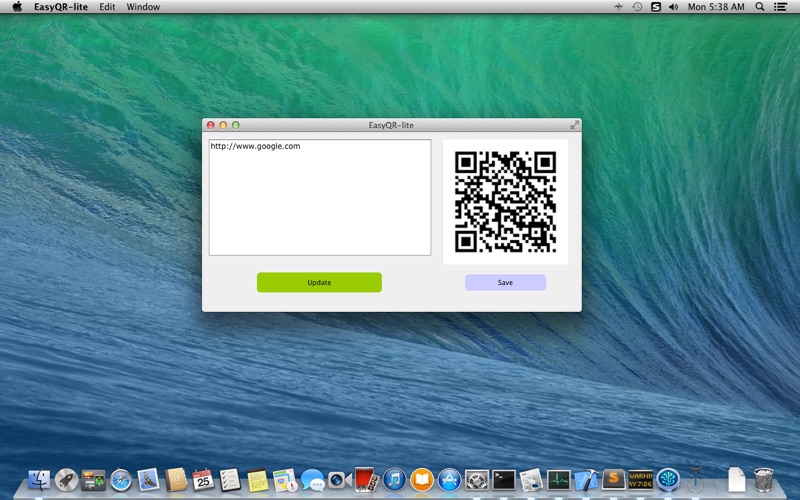Open Activity Monitor in the Dock
Screen dimensions: 800x500
click(x=559, y=480)
